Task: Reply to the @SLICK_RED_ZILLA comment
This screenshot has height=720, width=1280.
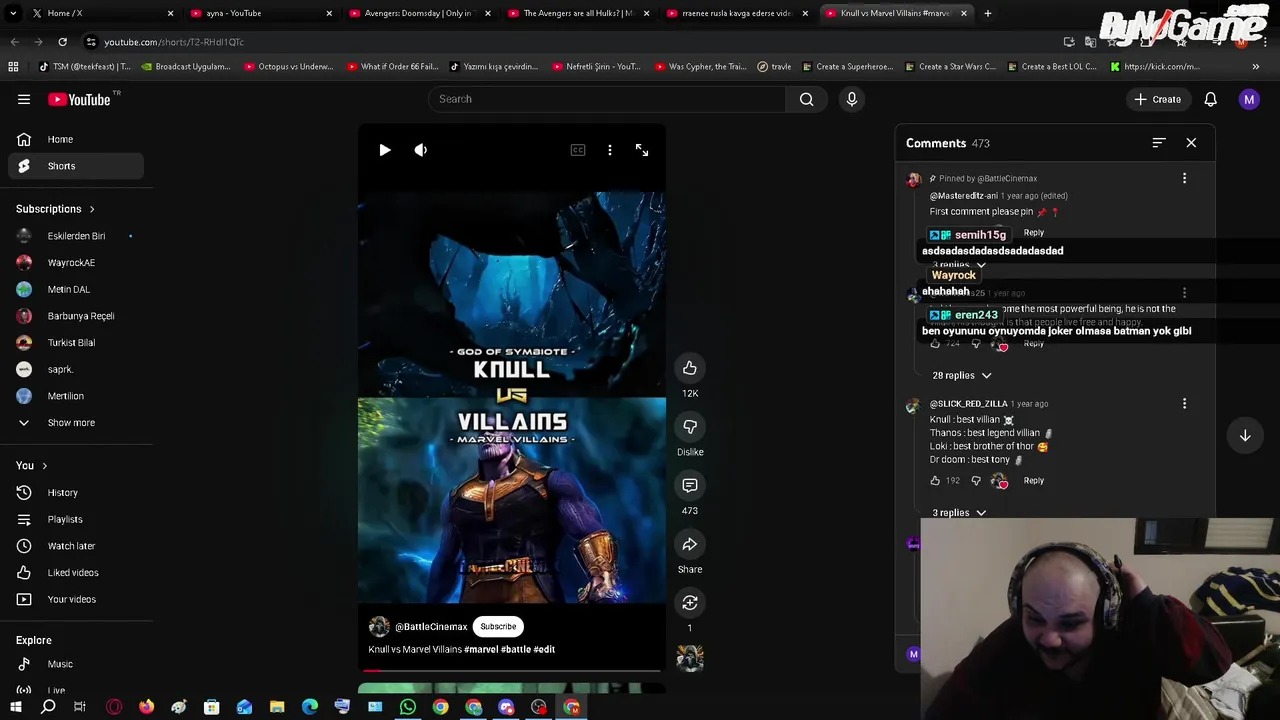Action: coord(1034,481)
